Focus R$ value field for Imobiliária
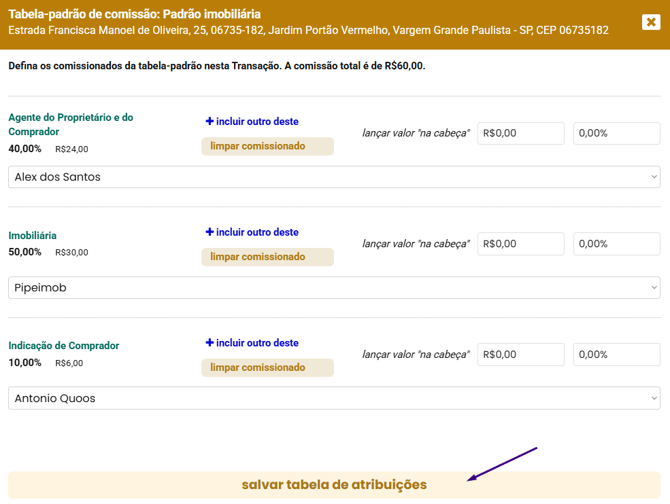 [x=520, y=243]
